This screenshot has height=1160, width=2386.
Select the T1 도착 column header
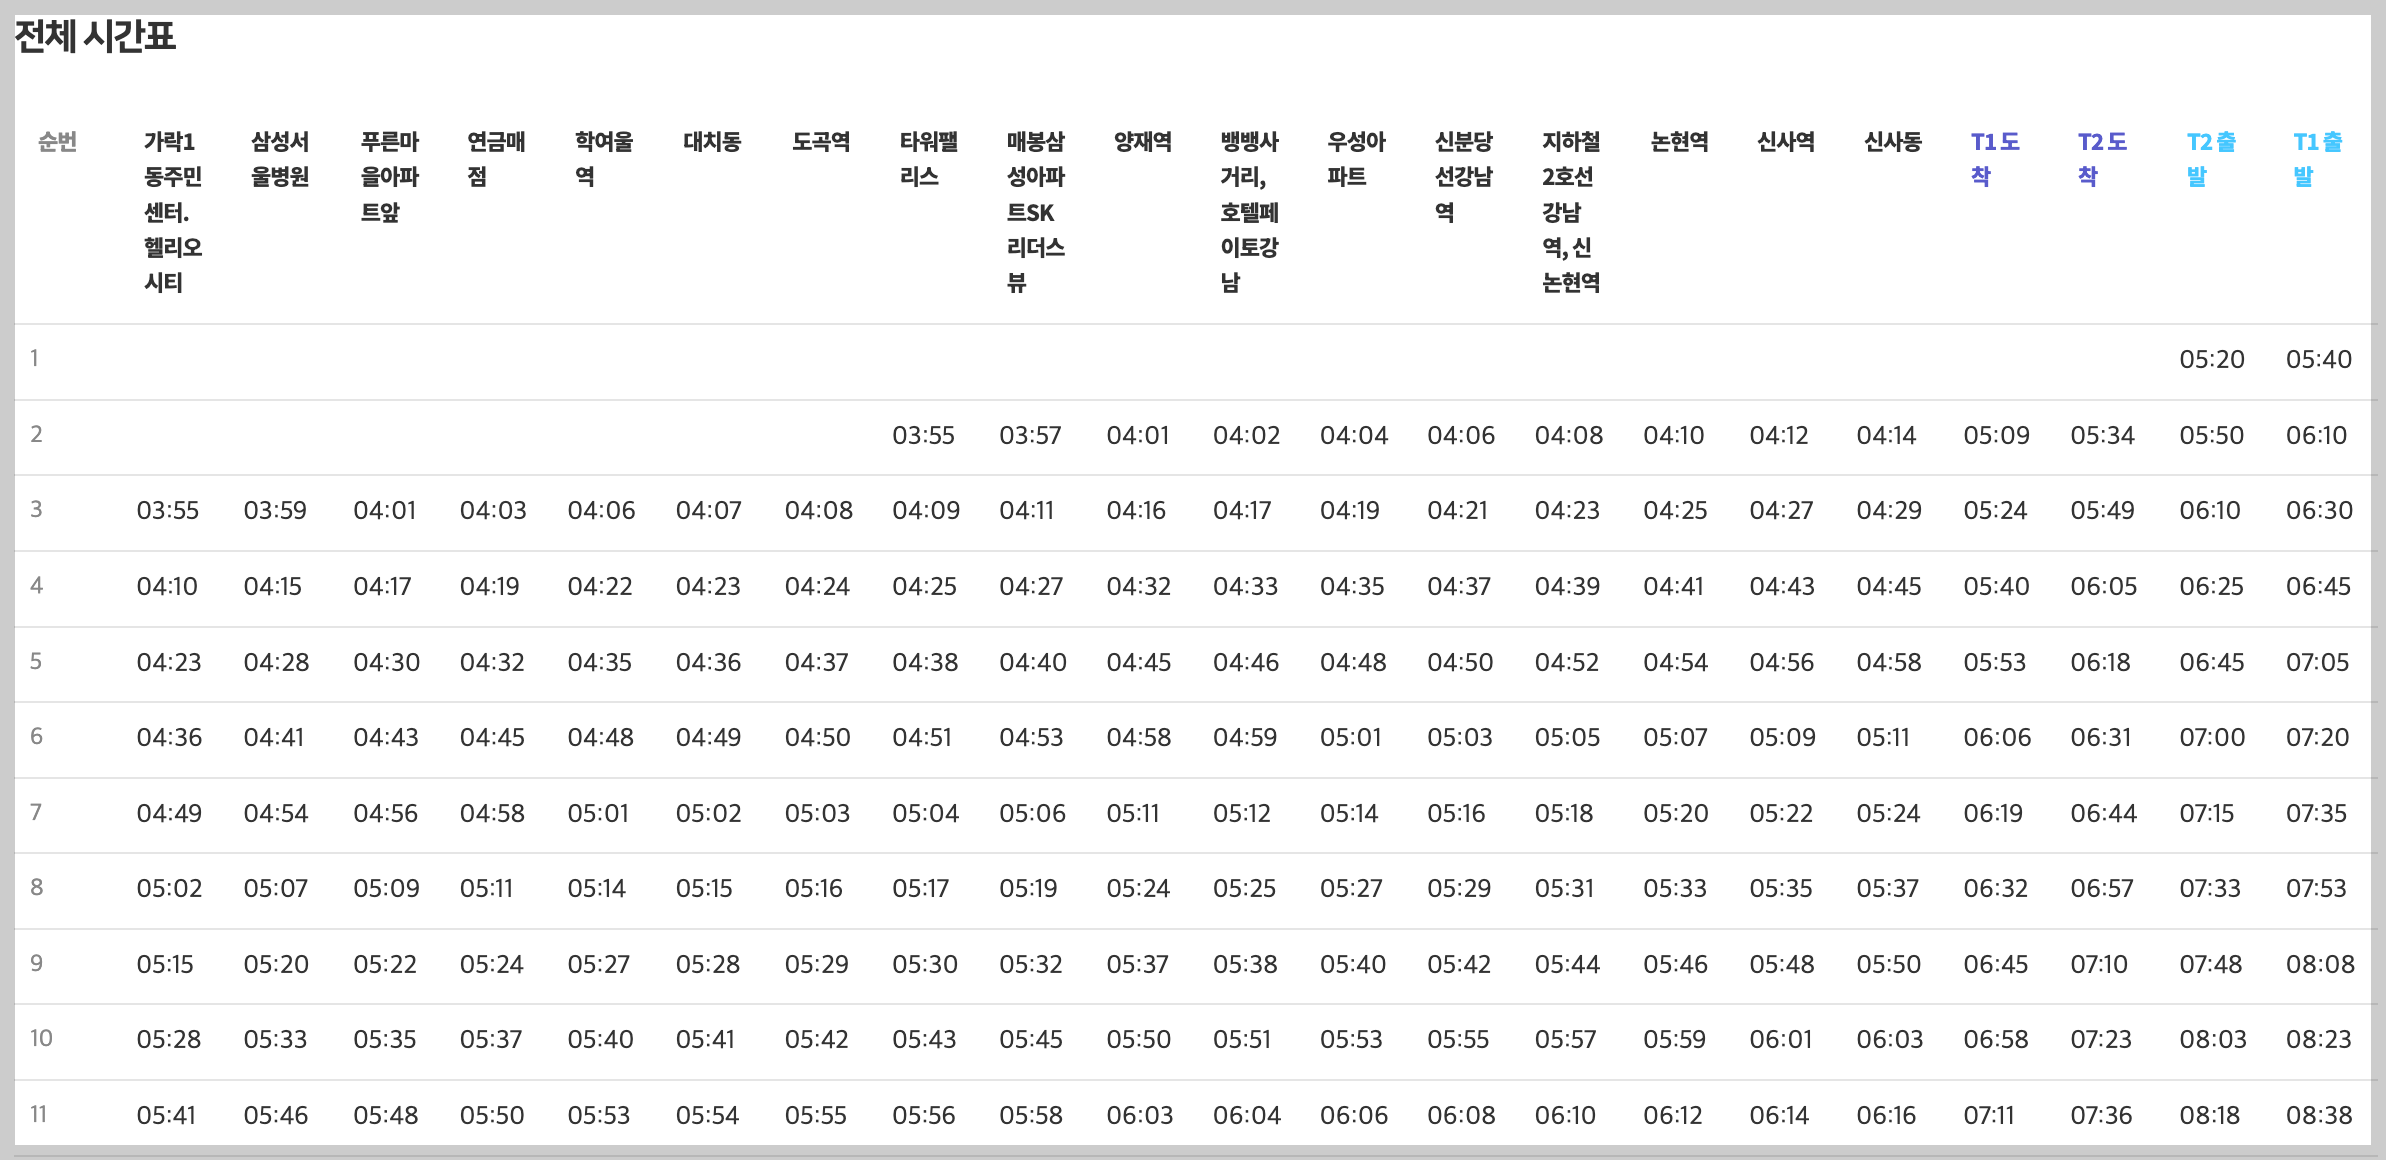coord(1994,159)
